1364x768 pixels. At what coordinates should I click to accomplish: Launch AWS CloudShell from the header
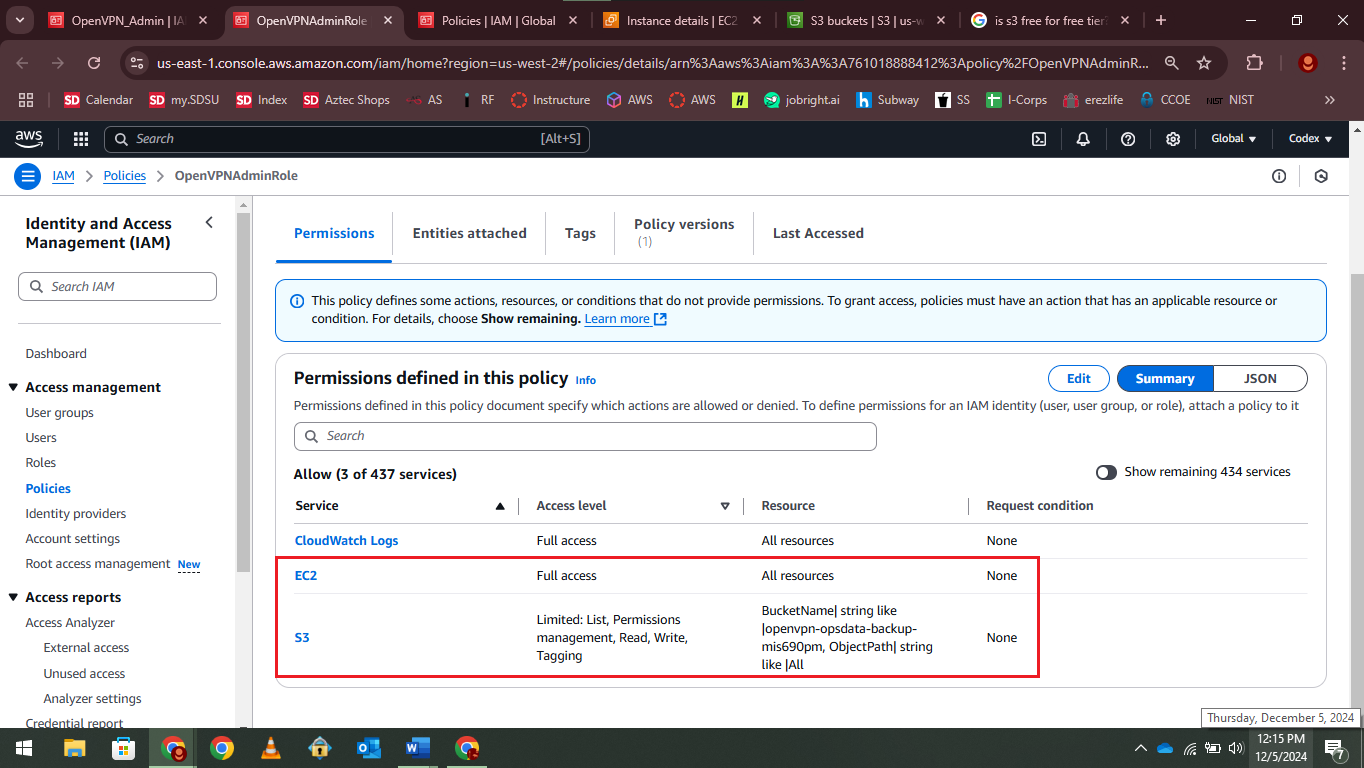1039,139
